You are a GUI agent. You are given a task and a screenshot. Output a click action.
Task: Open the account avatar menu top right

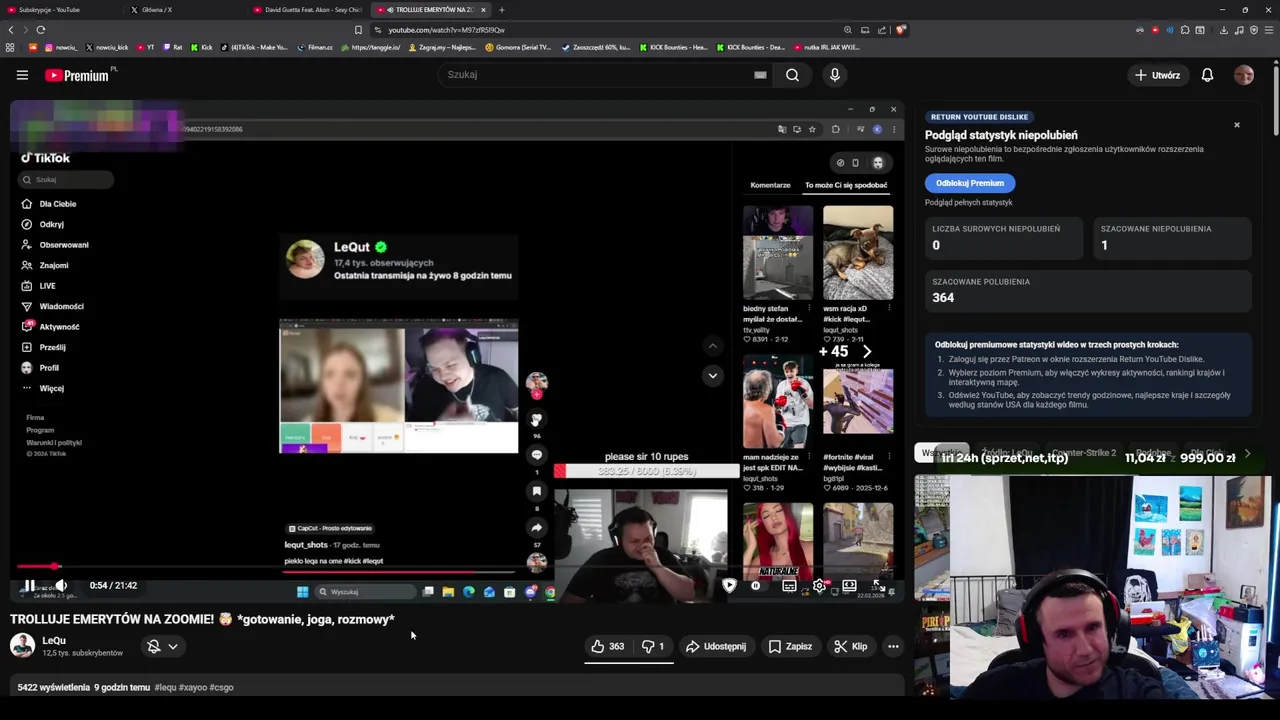pyautogui.click(x=1244, y=75)
